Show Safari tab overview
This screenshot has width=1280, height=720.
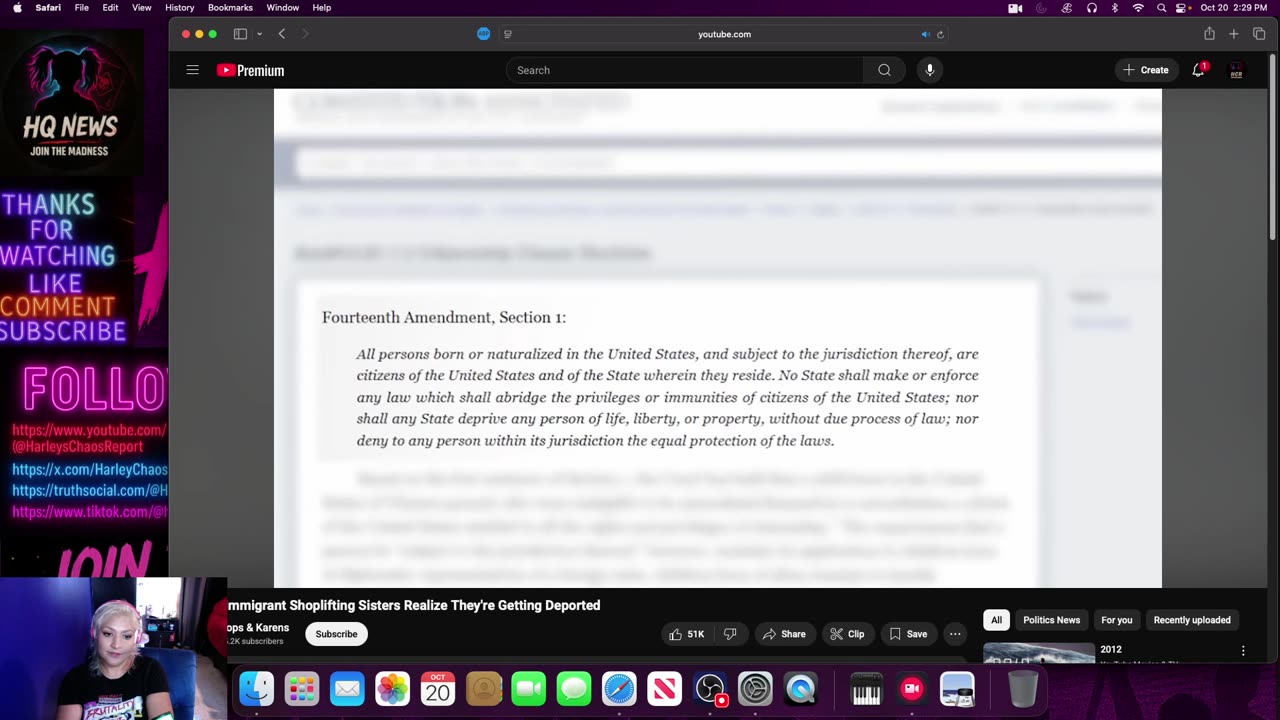1259,34
